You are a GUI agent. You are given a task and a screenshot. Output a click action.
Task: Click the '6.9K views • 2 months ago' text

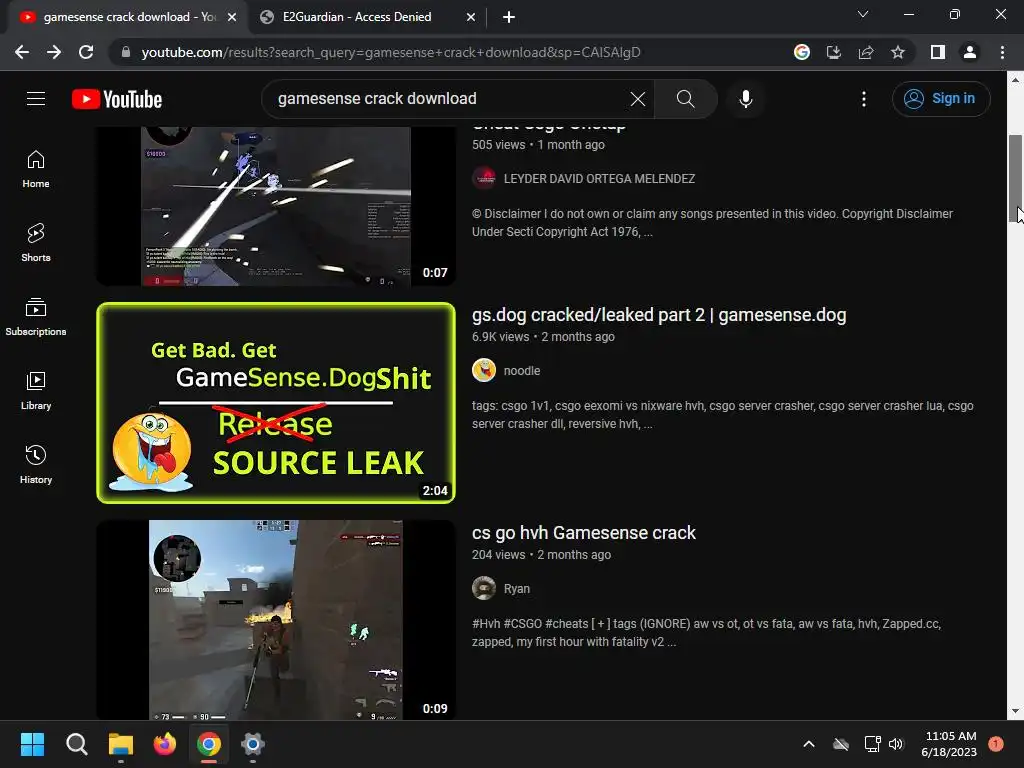coord(543,337)
